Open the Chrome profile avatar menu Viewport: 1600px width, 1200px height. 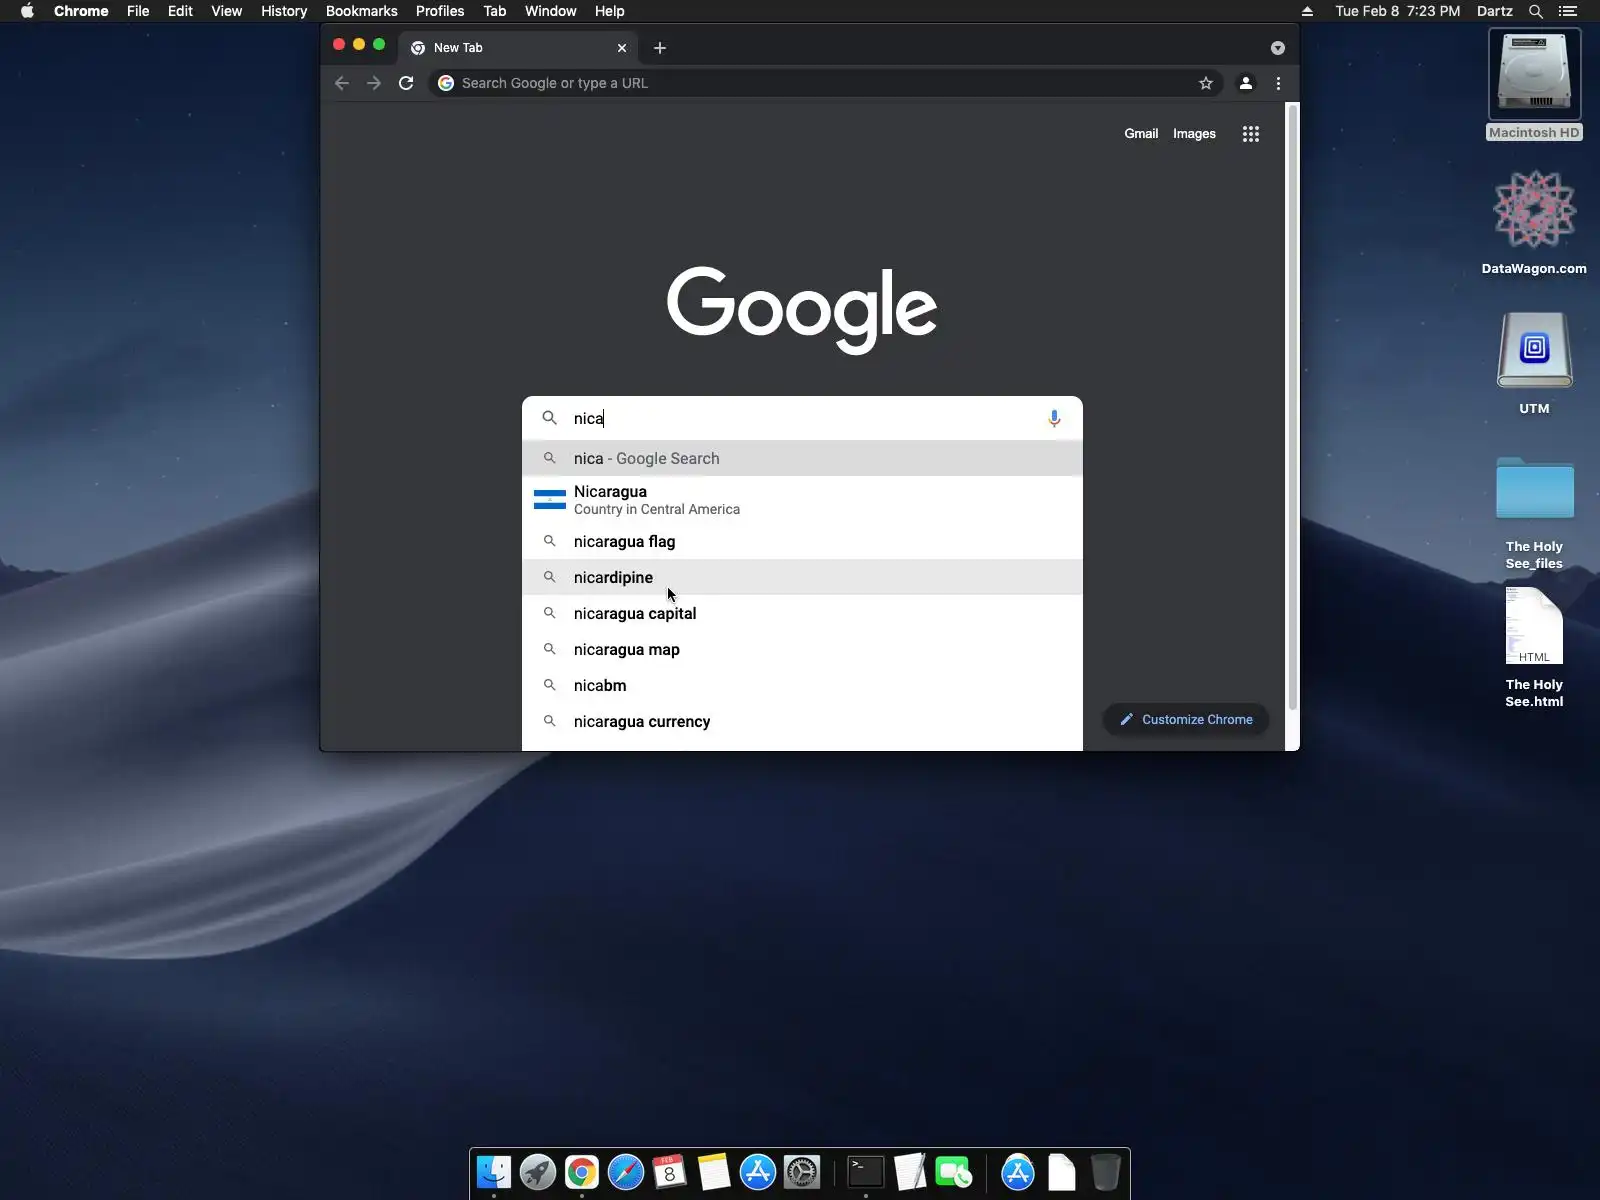pyautogui.click(x=1246, y=83)
